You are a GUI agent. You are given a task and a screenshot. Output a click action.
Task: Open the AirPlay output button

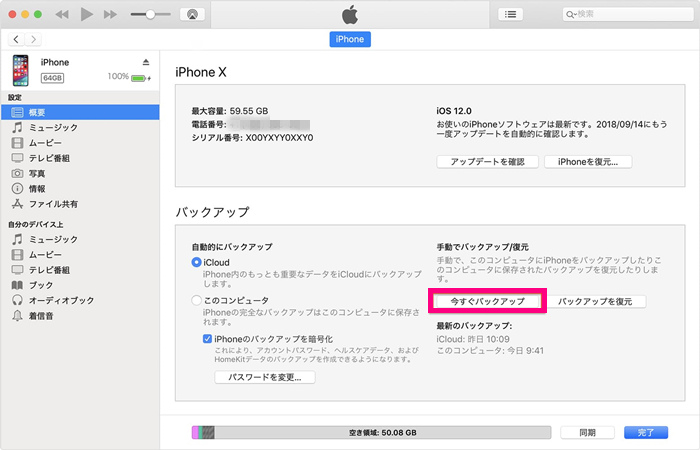192,14
